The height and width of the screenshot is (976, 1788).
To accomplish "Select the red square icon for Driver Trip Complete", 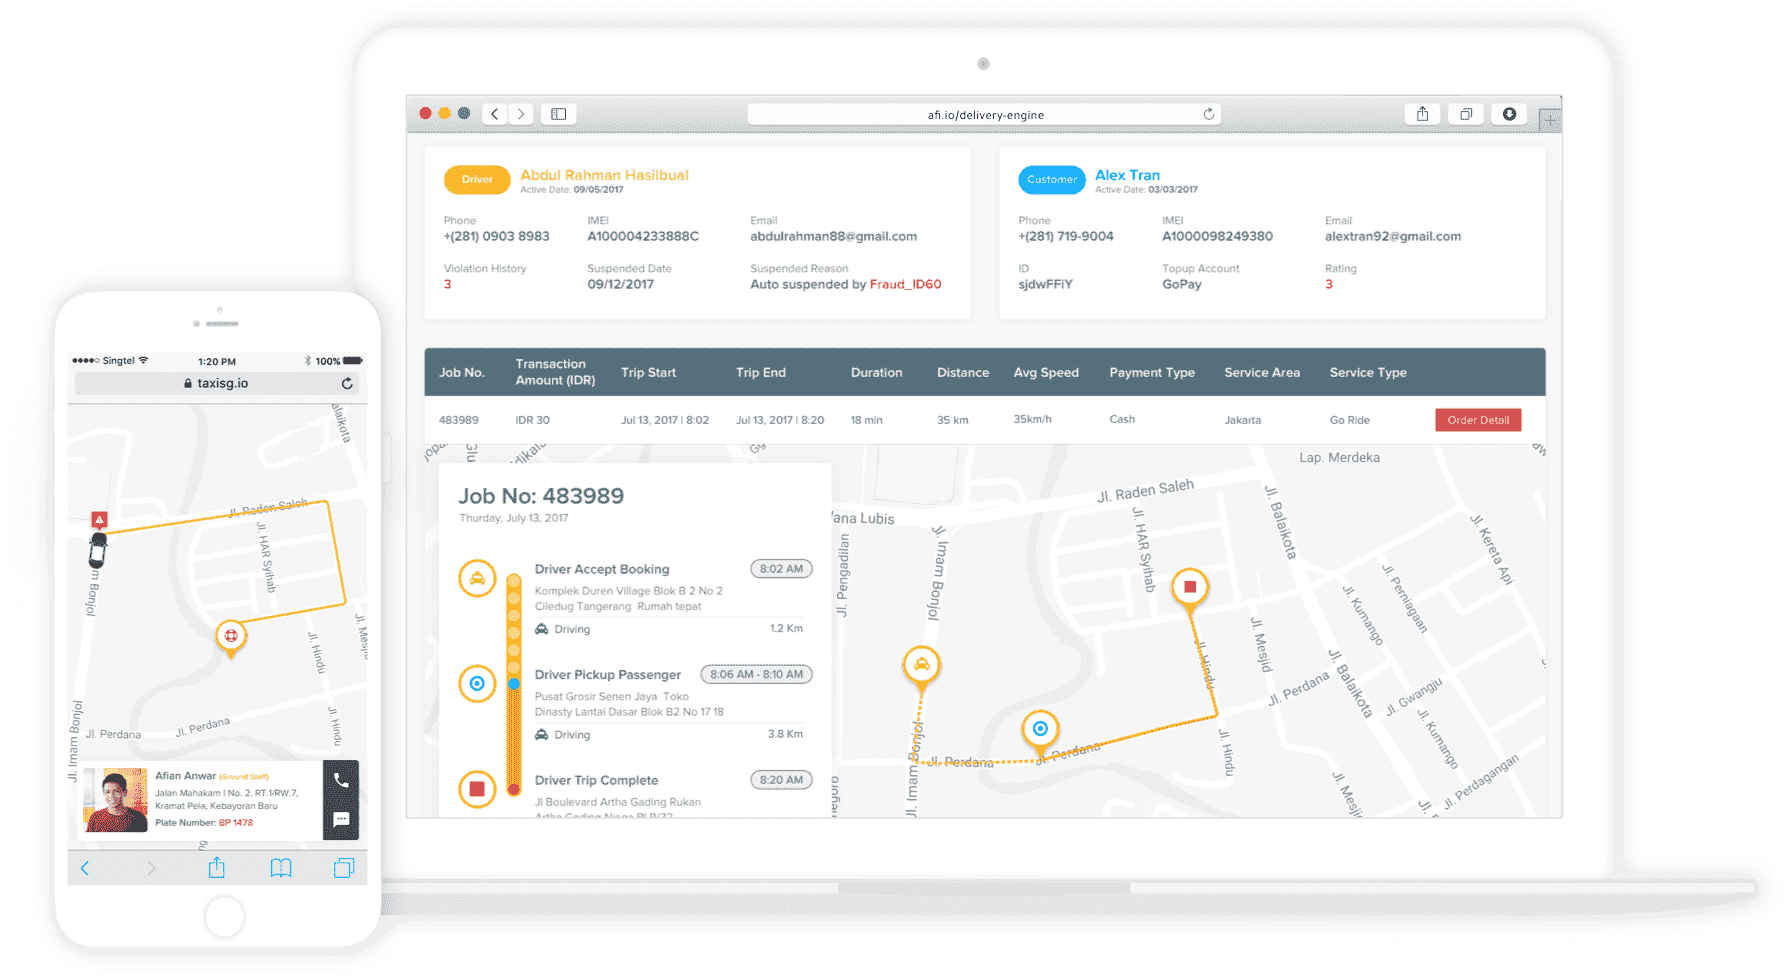I will [x=477, y=789].
